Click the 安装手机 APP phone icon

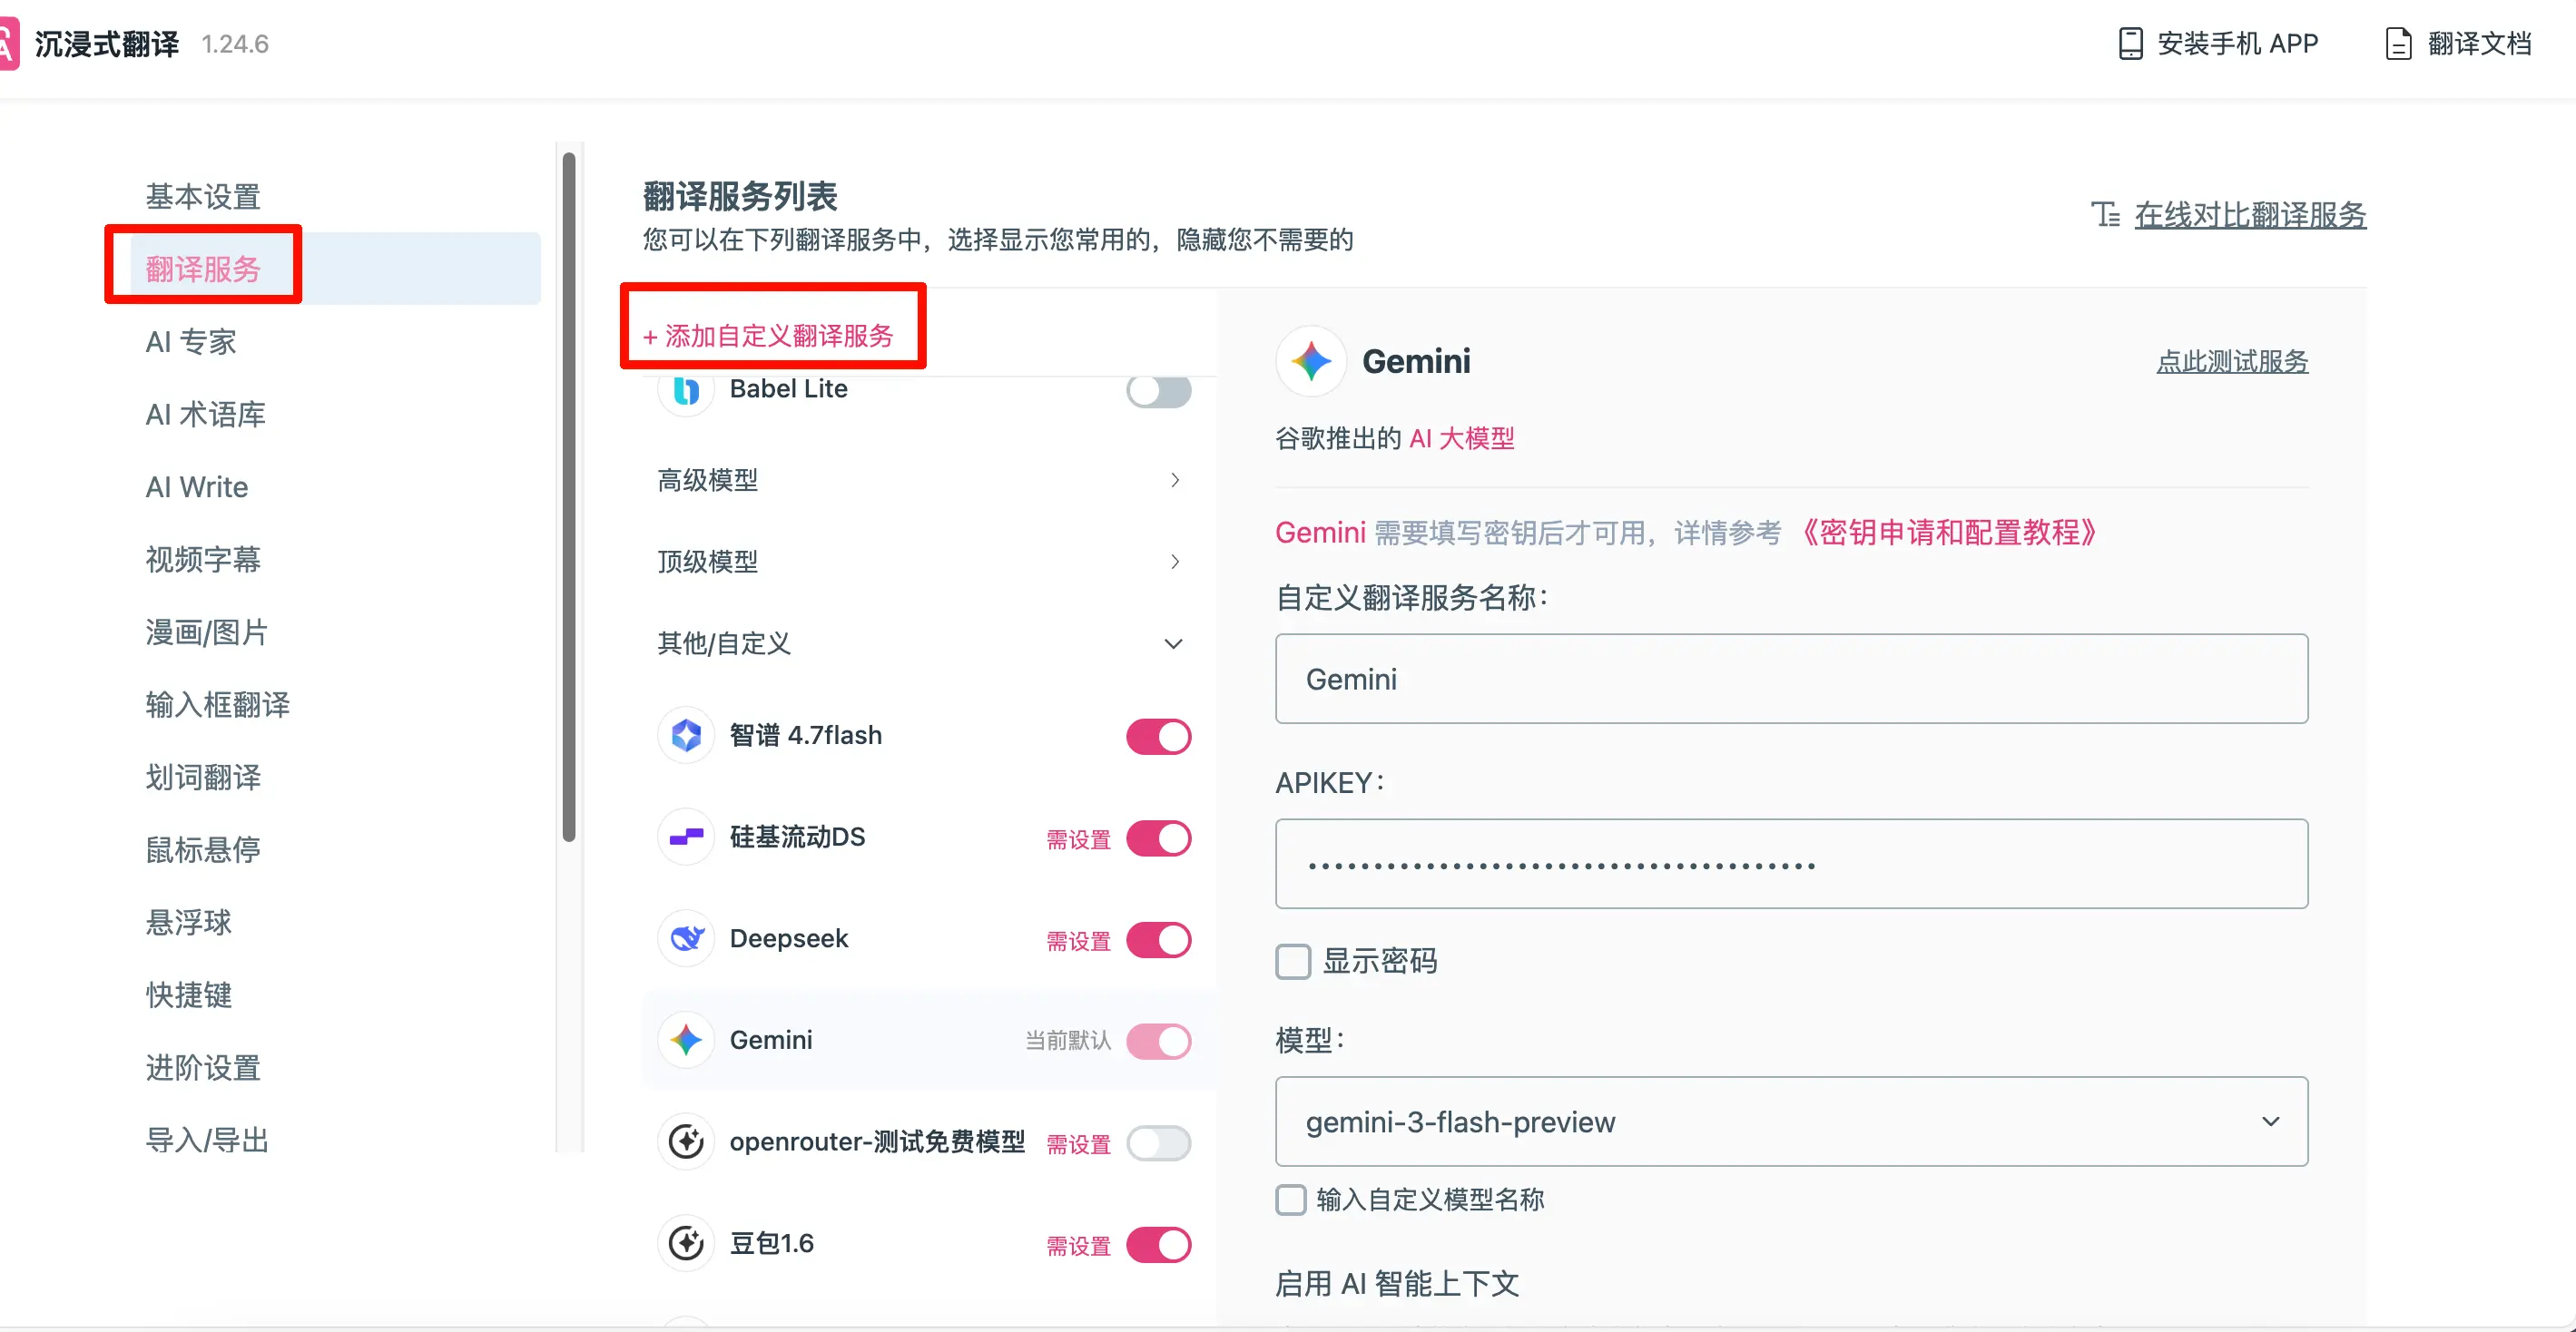click(x=2130, y=44)
